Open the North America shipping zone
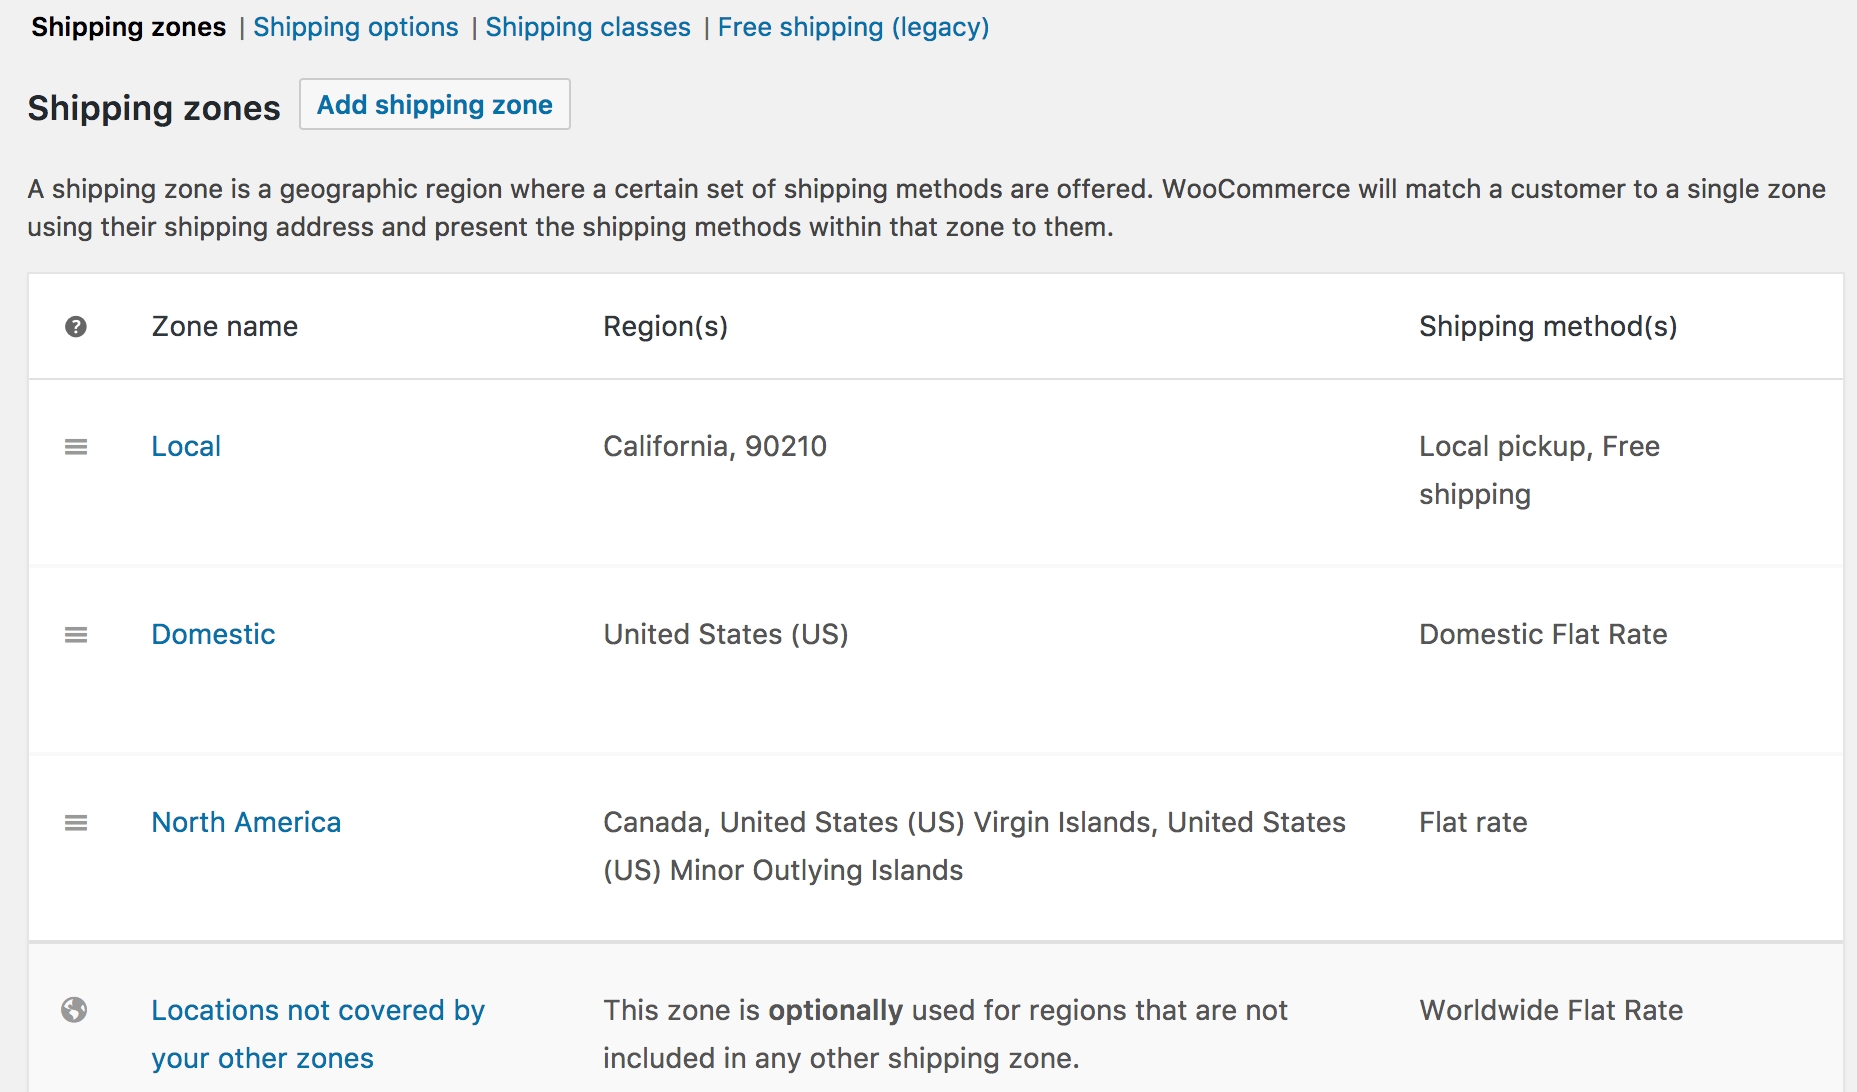This screenshot has width=1857, height=1092. pyautogui.click(x=246, y=822)
